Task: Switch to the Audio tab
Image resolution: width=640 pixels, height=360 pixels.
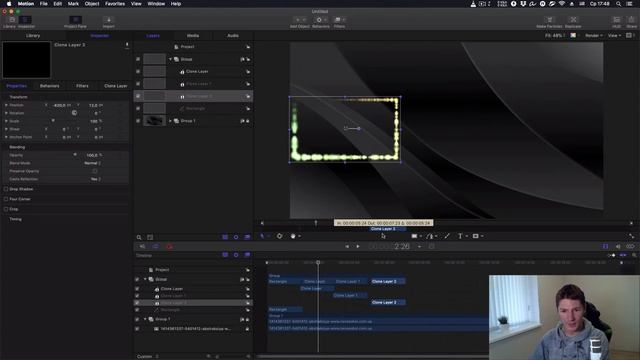Action: tap(233, 36)
